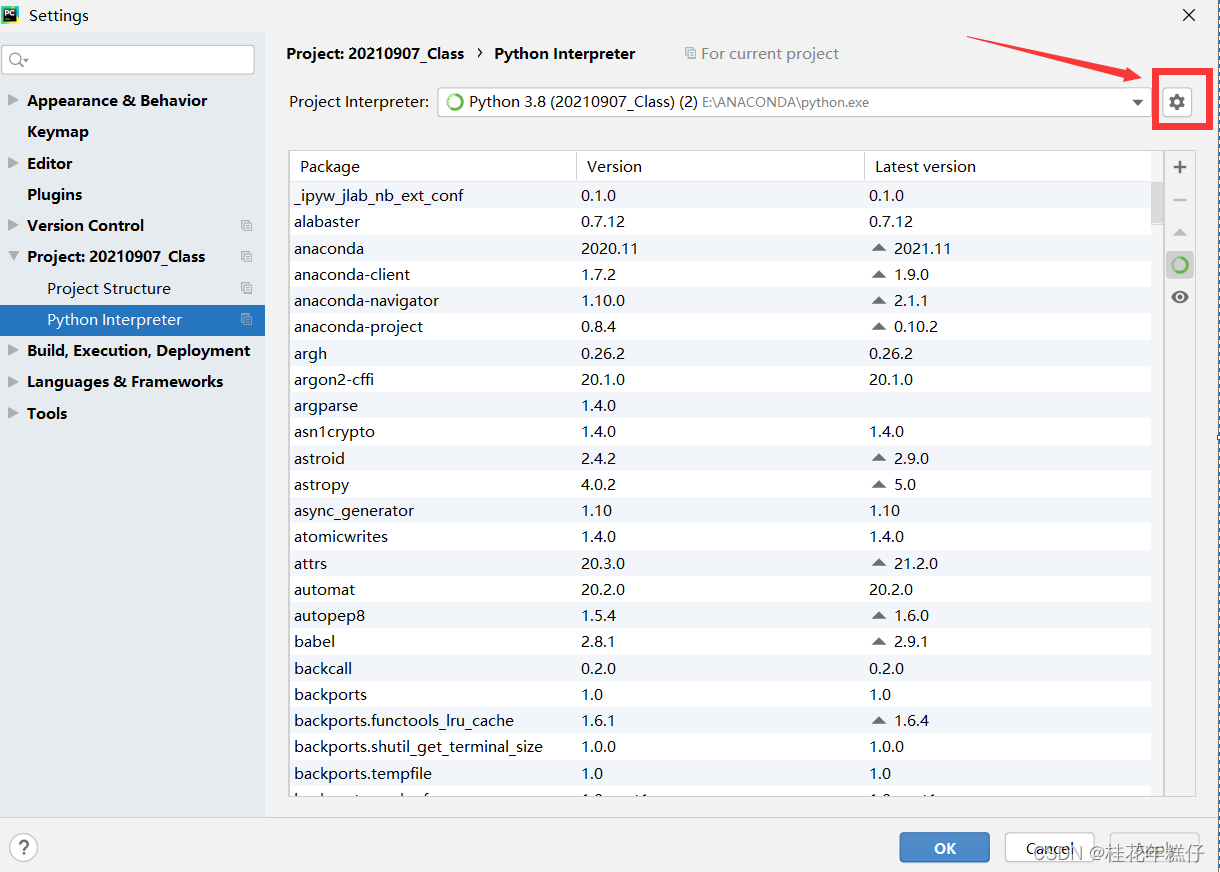Select Plugins in settings tree
Screen dimensions: 1220x872
[55, 194]
